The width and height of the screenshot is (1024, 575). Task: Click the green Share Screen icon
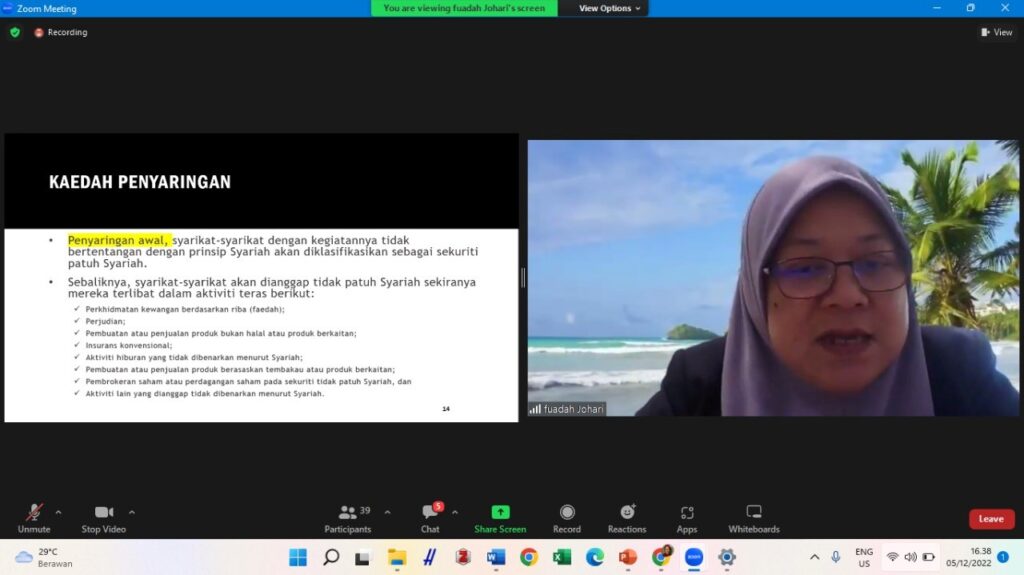500,512
